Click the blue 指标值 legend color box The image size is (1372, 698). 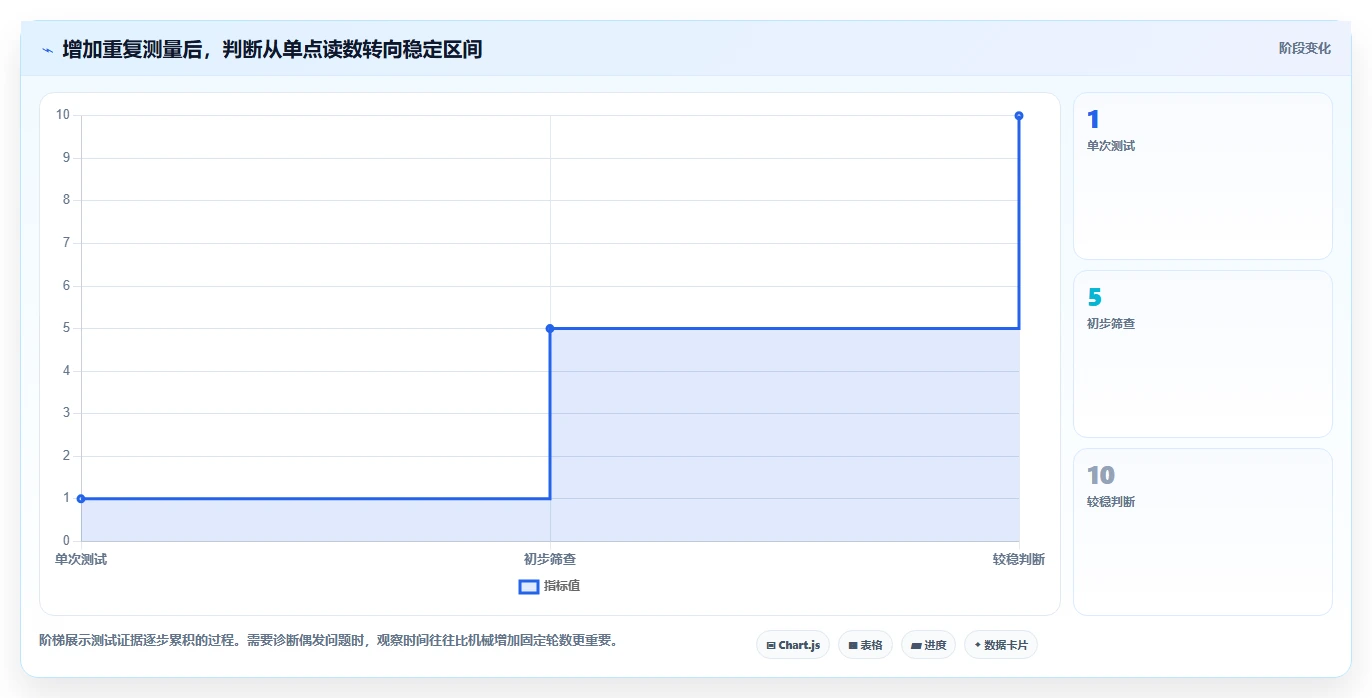point(529,586)
